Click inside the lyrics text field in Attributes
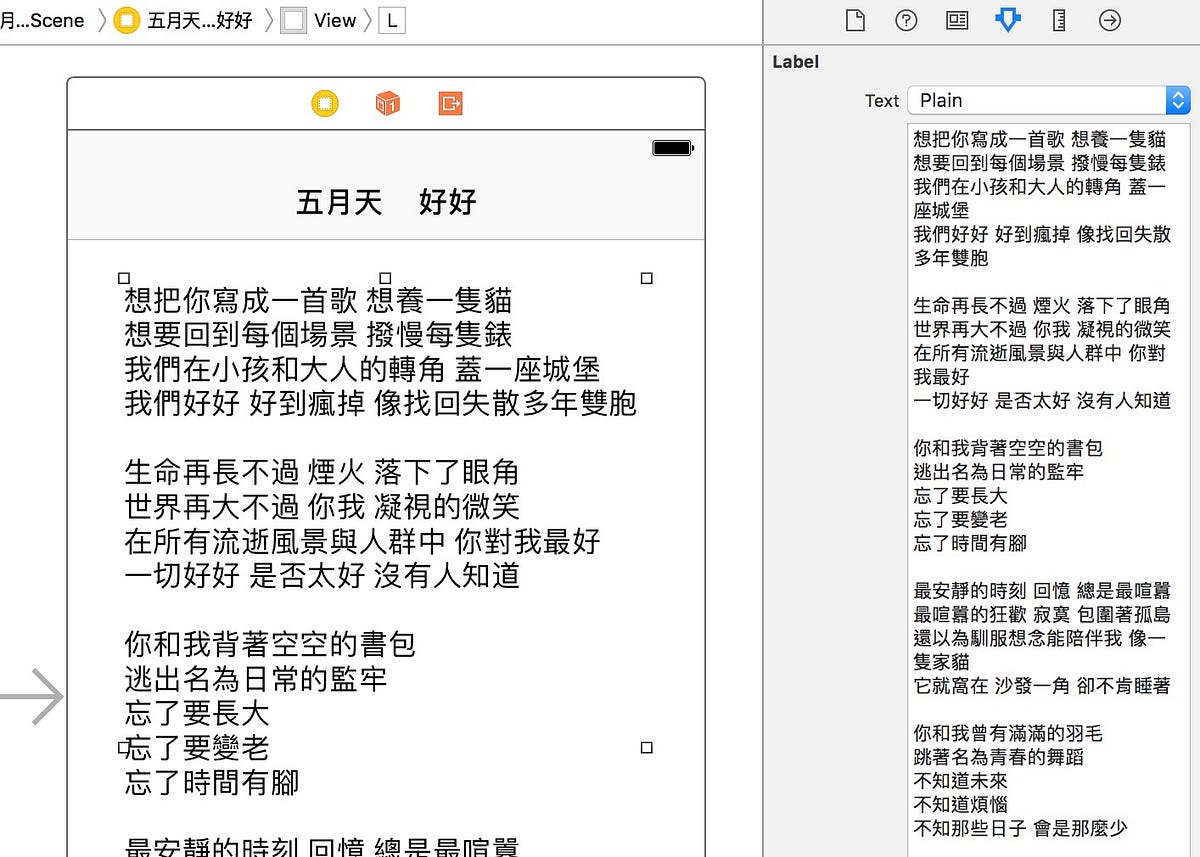Image resolution: width=1200 pixels, height=857 pixels. (1040, 400)
